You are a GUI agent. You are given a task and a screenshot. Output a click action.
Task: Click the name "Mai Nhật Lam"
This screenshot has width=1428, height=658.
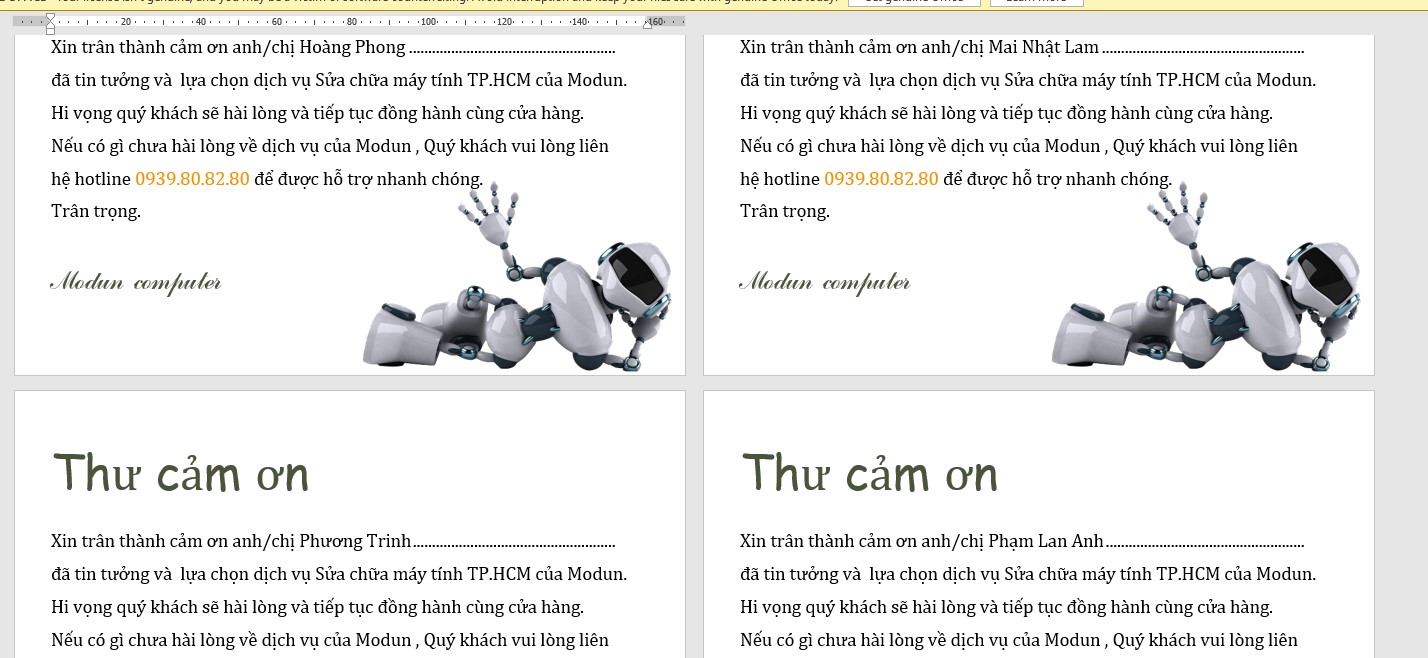pos(1043,47)
